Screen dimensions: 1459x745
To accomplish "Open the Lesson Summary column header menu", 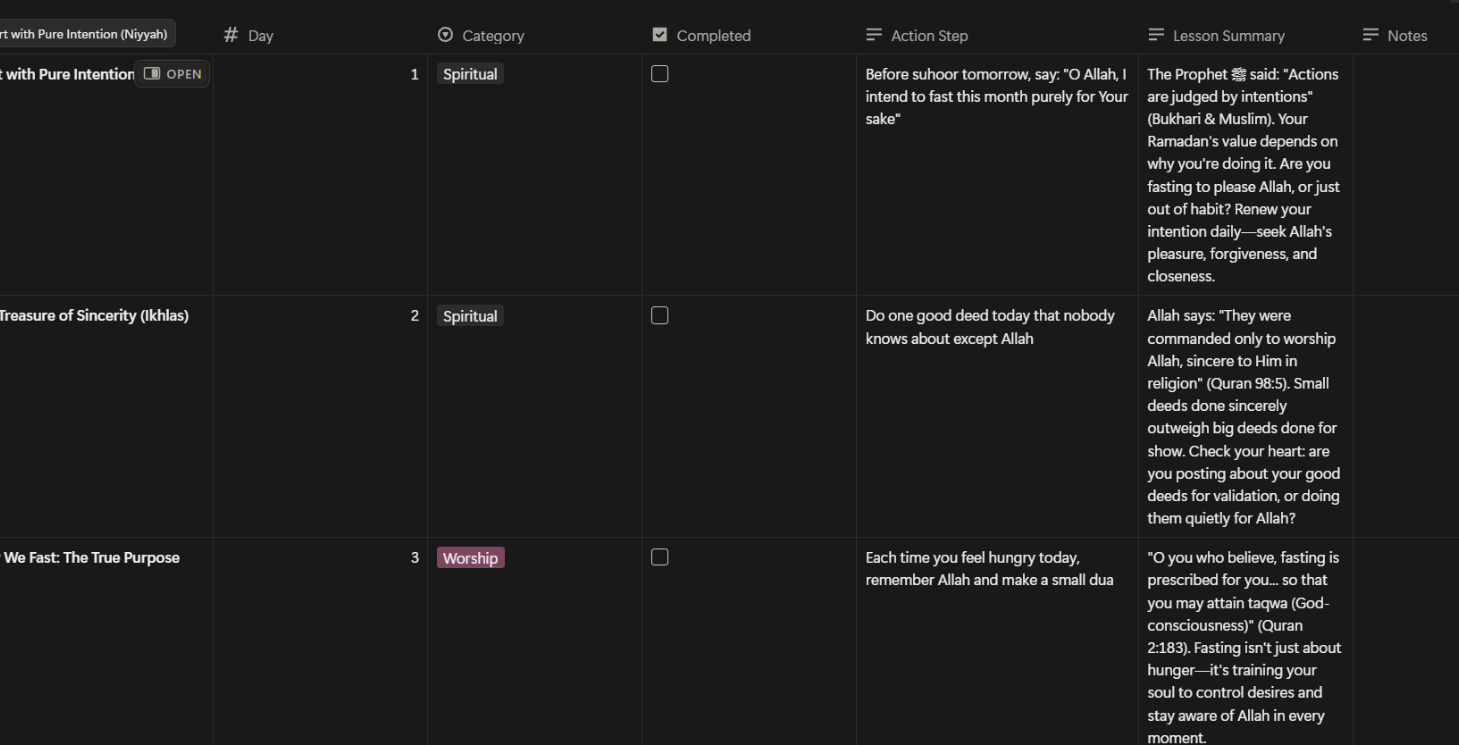I will (1228, 35).
